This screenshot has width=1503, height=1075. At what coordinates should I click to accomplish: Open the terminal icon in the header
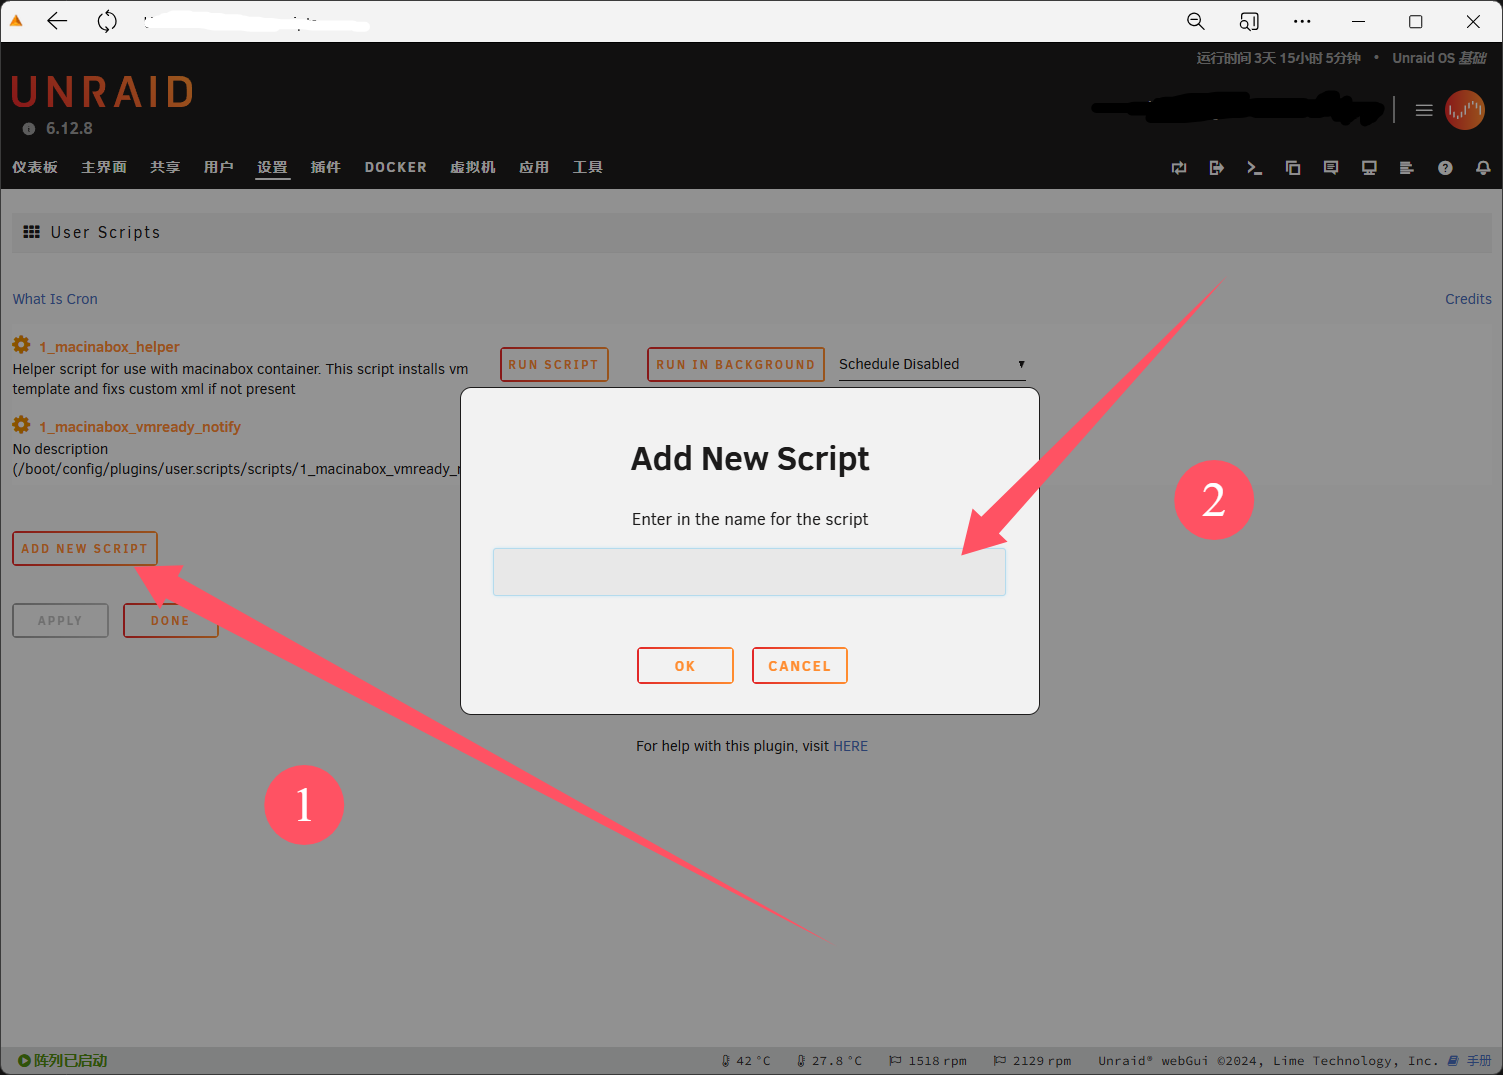coord(1254,168)
